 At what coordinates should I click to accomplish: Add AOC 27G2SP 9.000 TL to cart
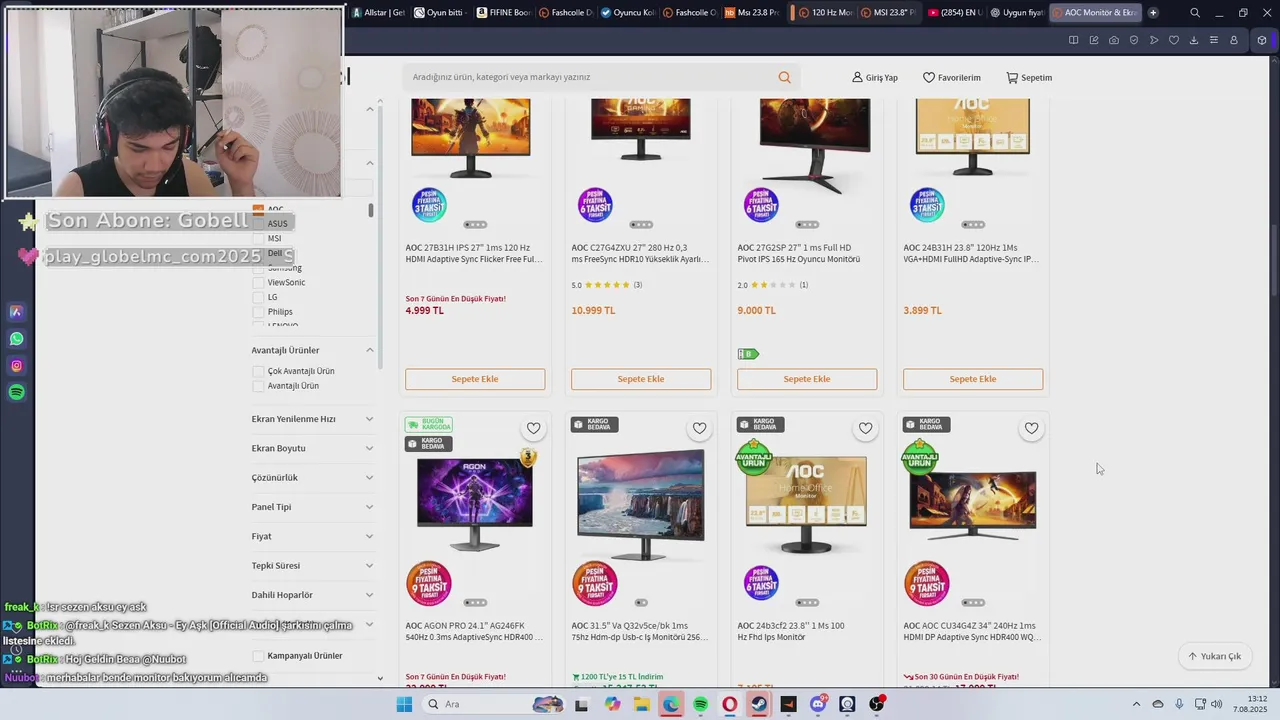click(807, 379)
